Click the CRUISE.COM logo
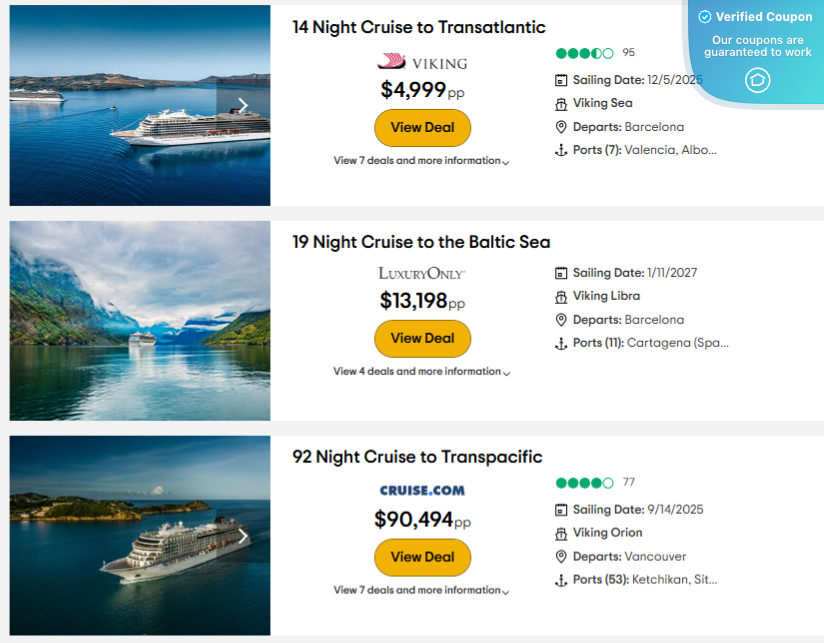Viewport: 824px width, 643px height. point(422,491)
